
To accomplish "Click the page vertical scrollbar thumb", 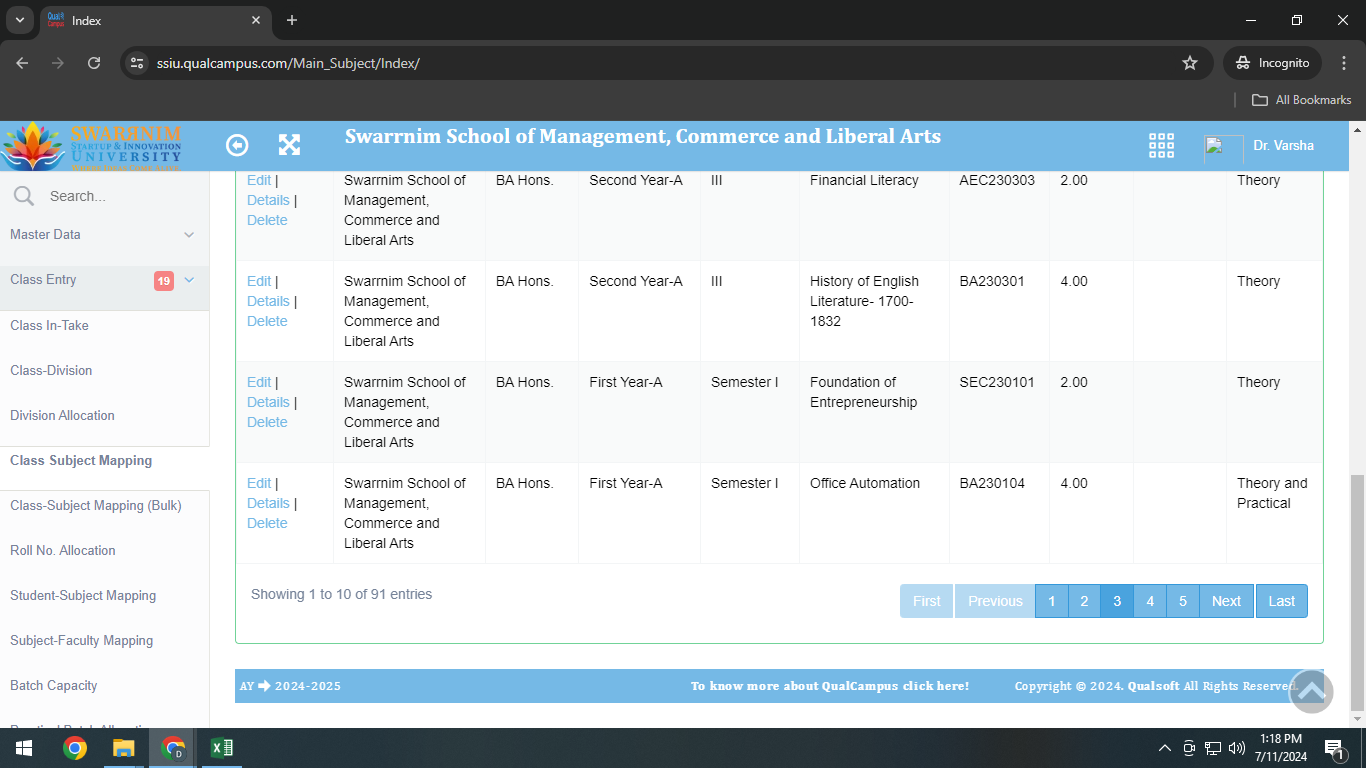I will 1358,592.
